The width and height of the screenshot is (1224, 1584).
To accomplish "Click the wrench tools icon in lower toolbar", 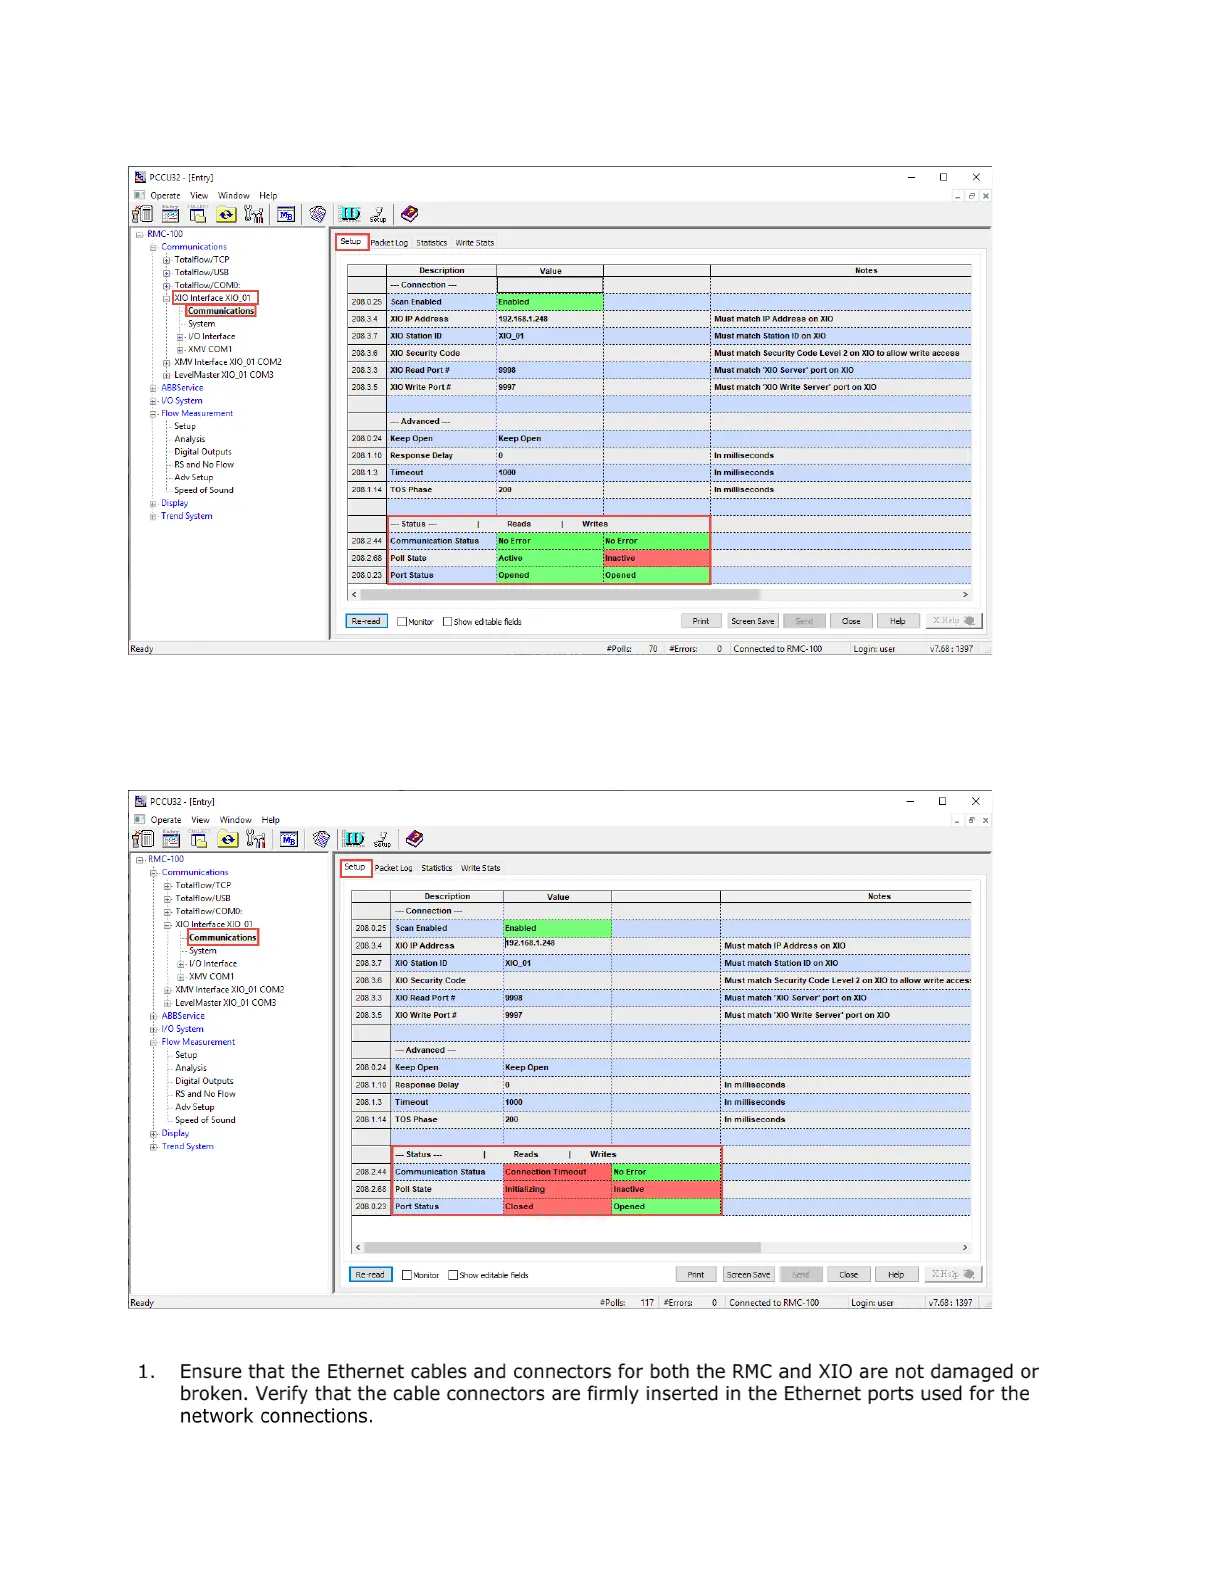I will click(256, 840).
